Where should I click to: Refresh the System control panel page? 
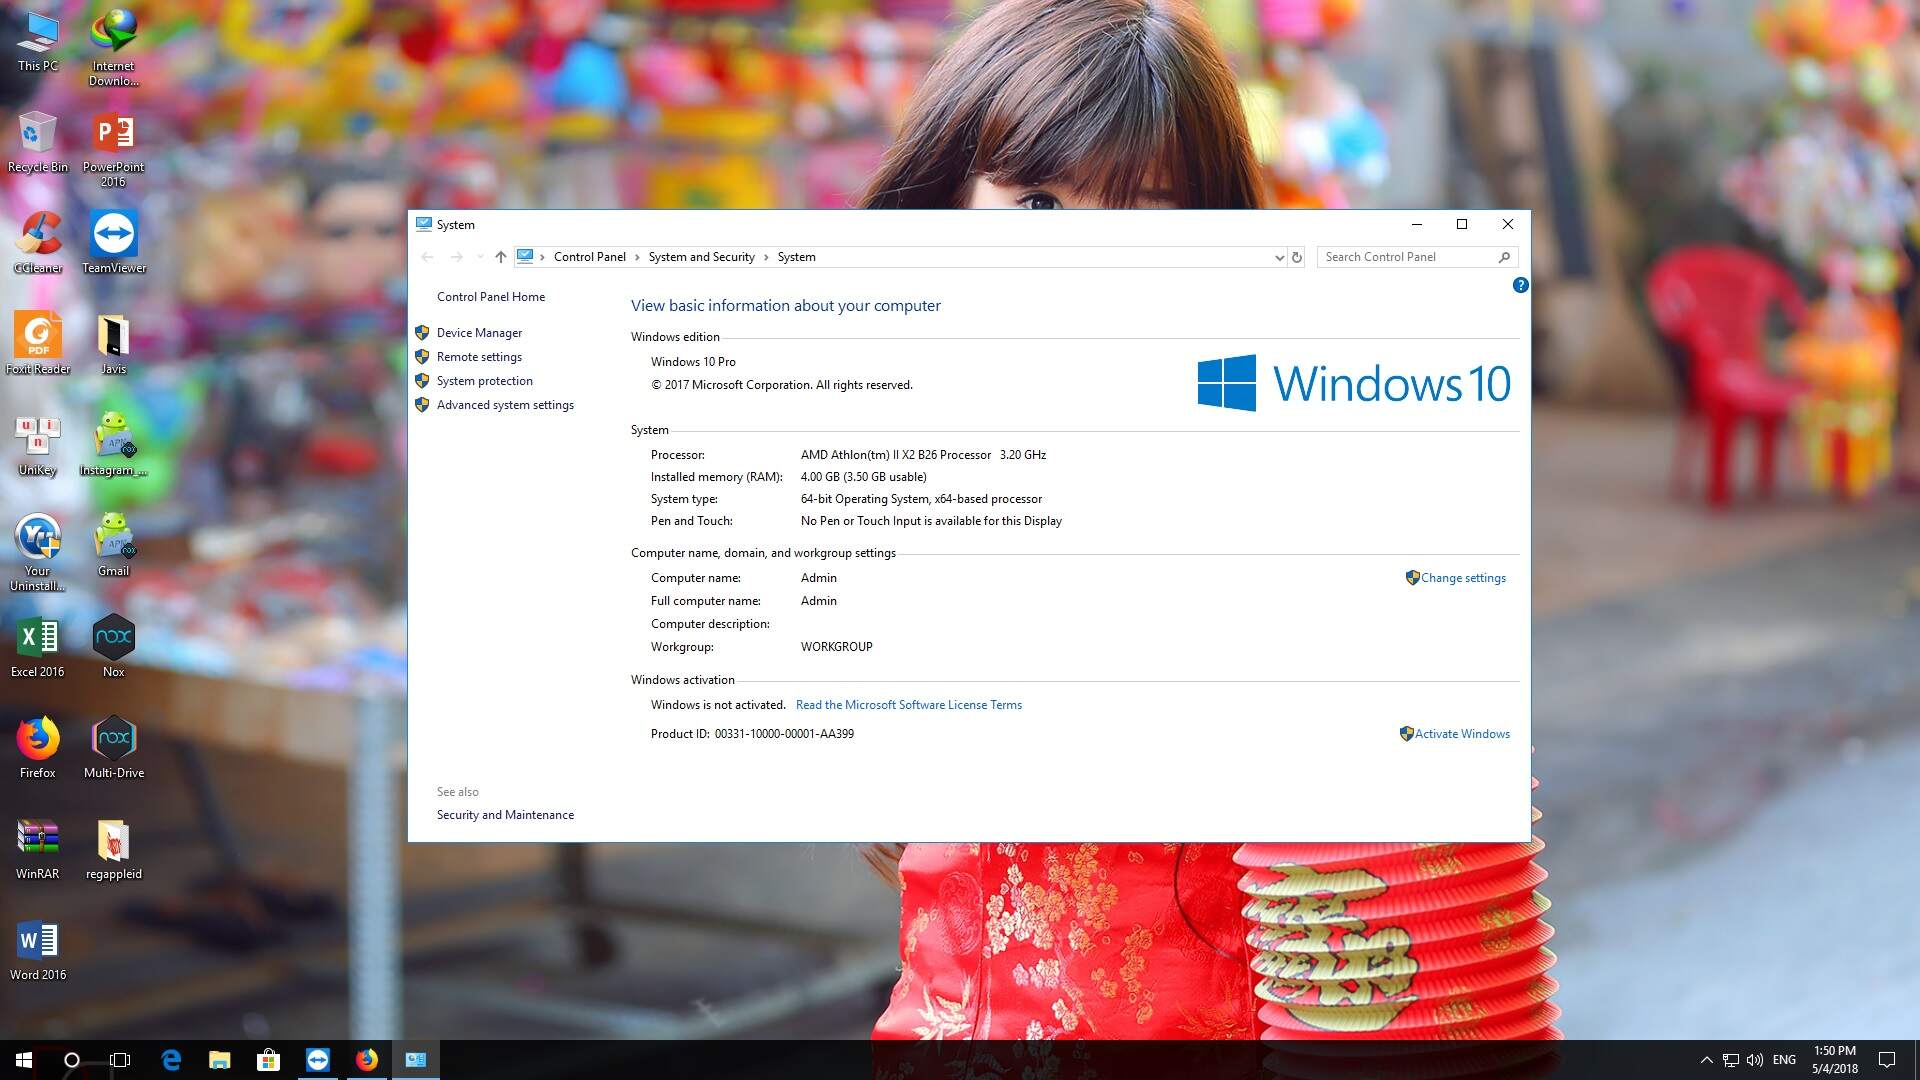click(x=1297, y=257)
